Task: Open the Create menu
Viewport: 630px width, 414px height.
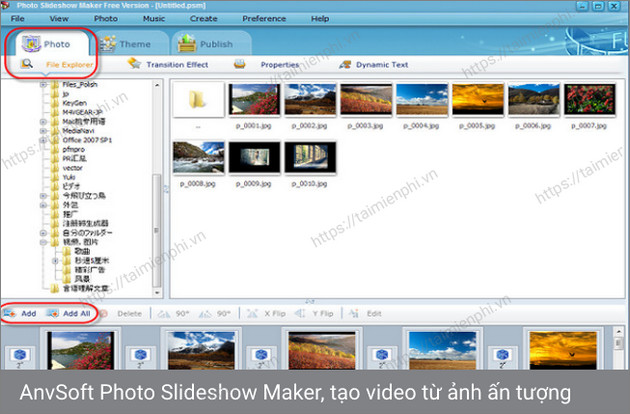Action: [203, 18]
